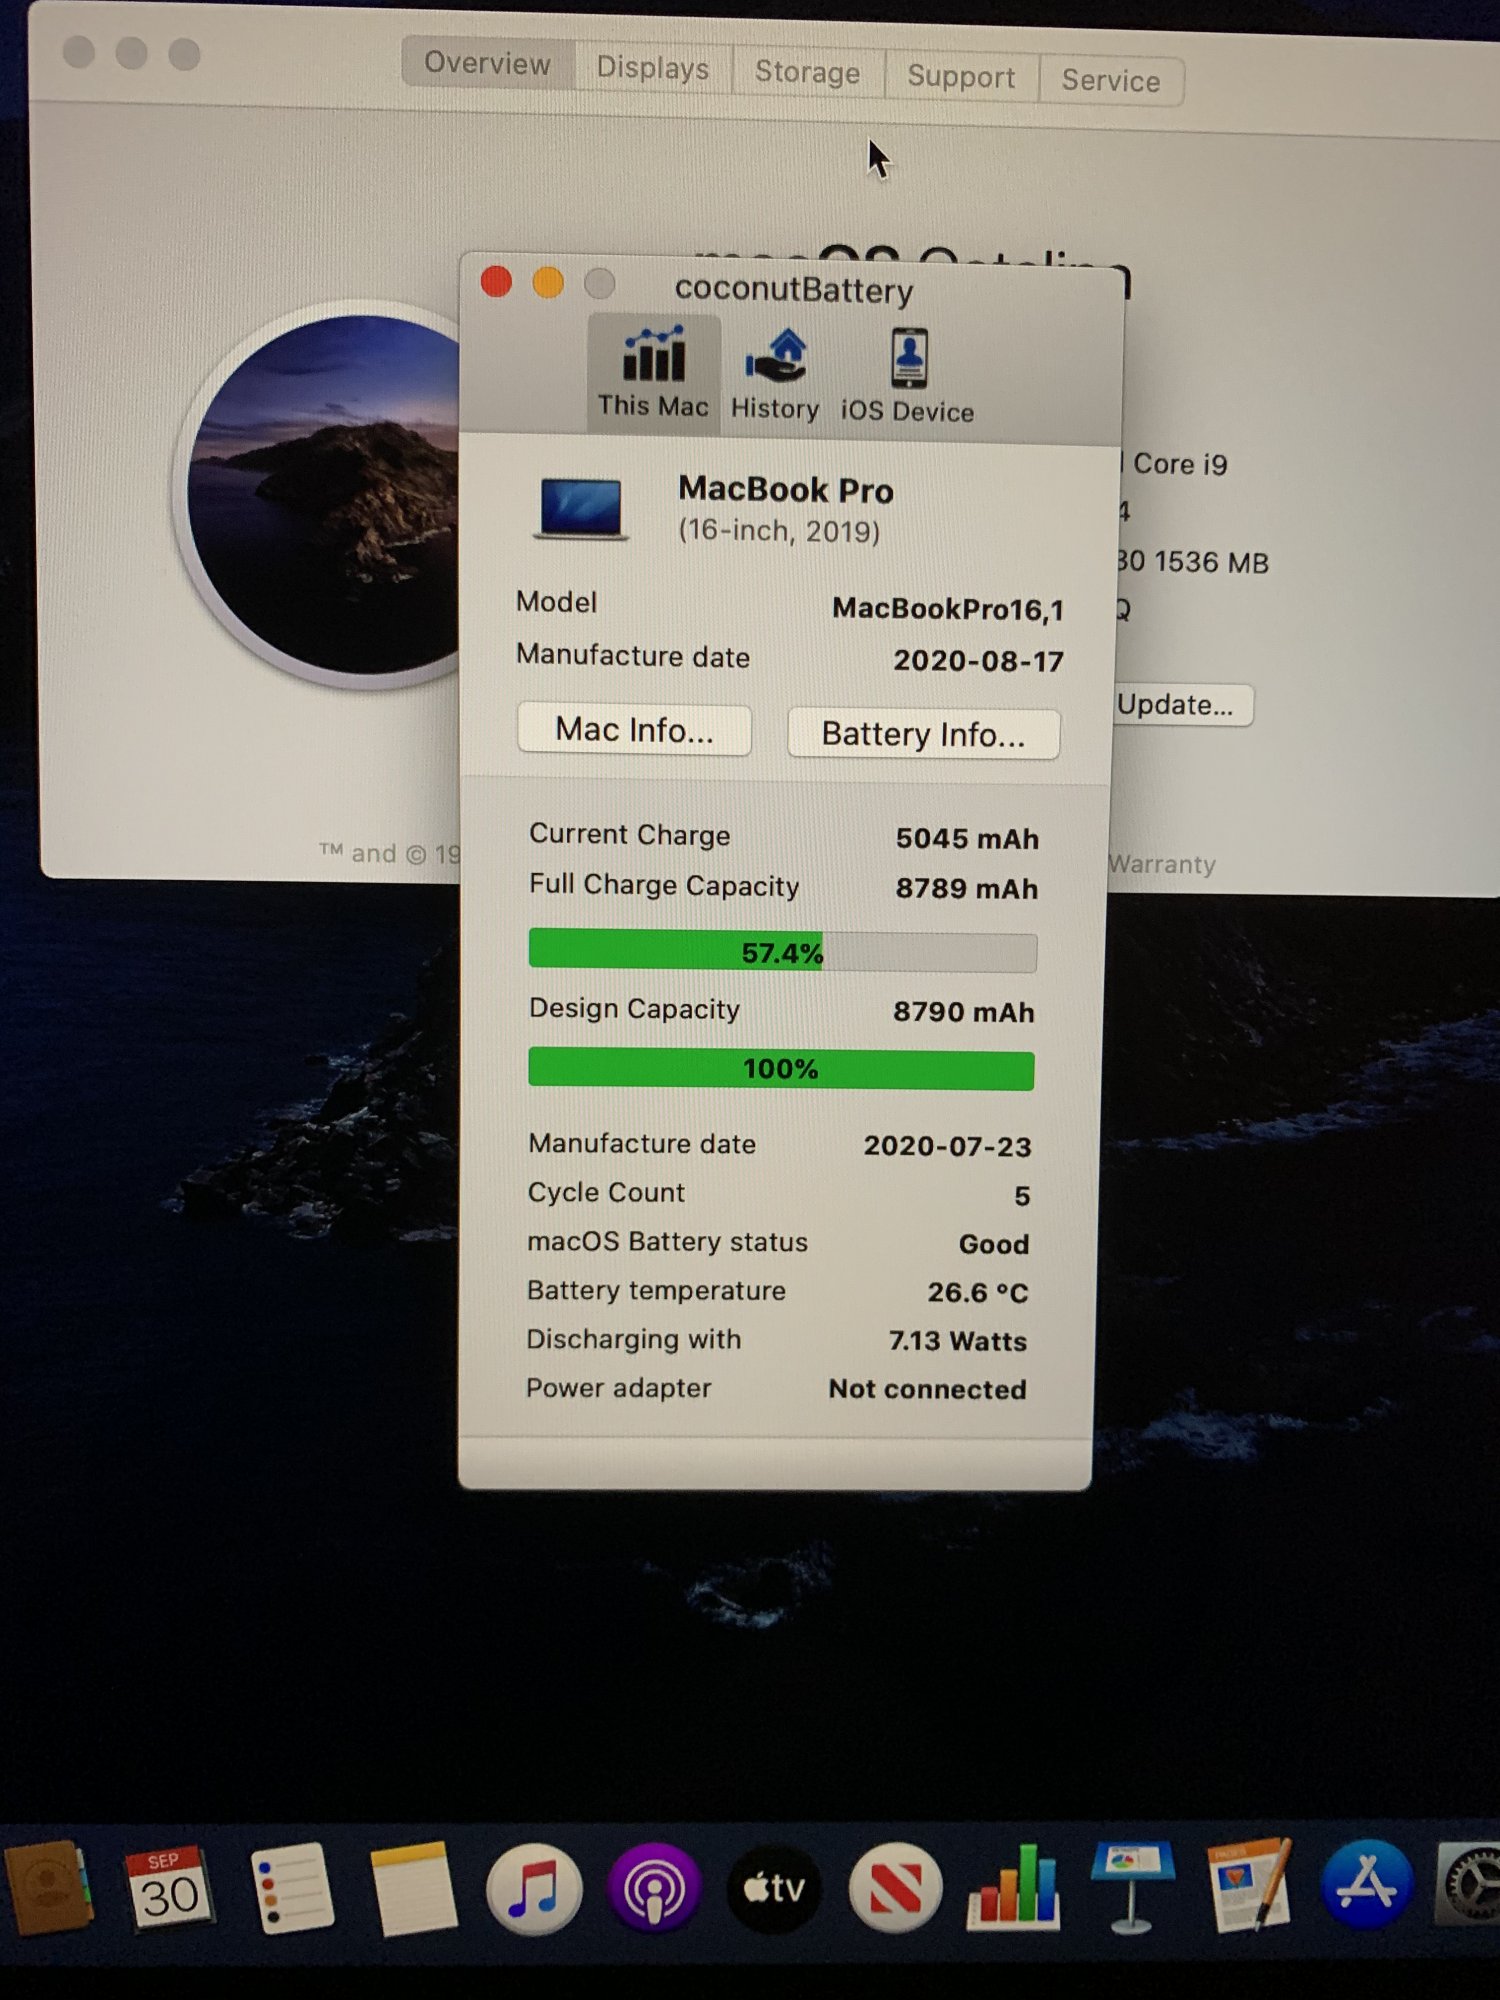
Task: Launch Music from the Dock
Action: (534, 1888)
